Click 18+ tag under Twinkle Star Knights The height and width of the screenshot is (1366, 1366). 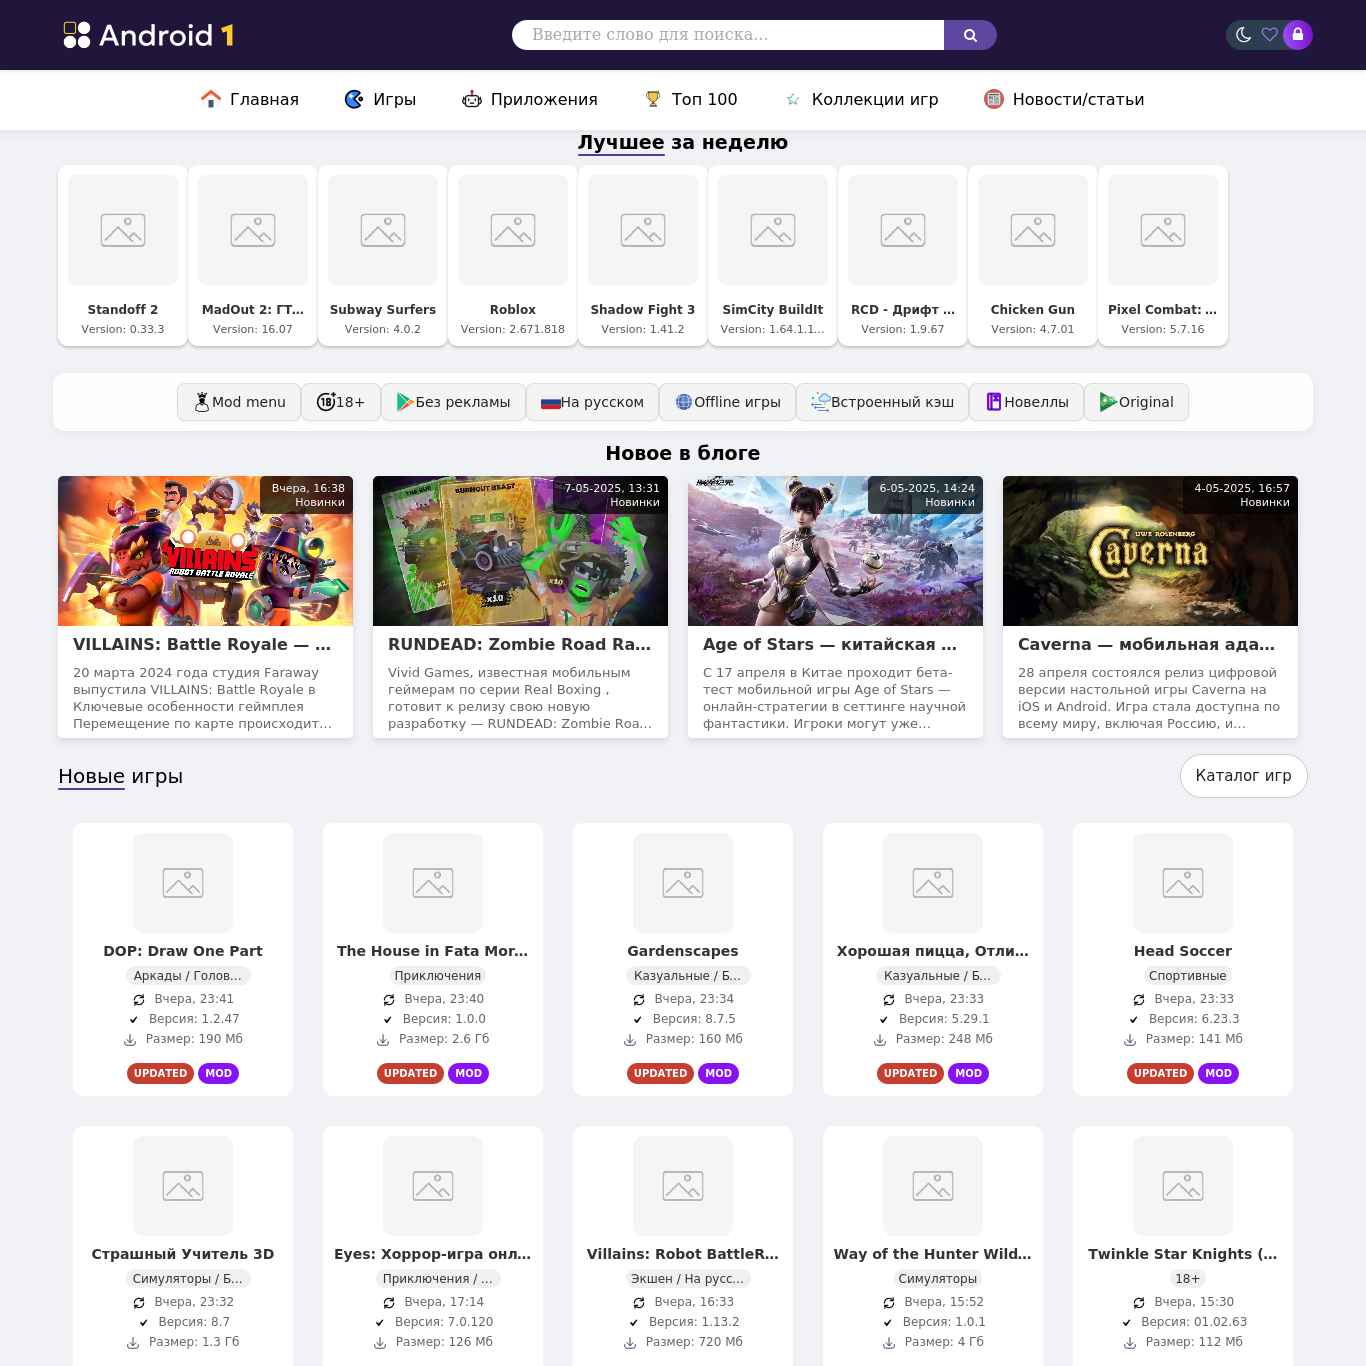pyautogui.click(x=1188, y=1279)
